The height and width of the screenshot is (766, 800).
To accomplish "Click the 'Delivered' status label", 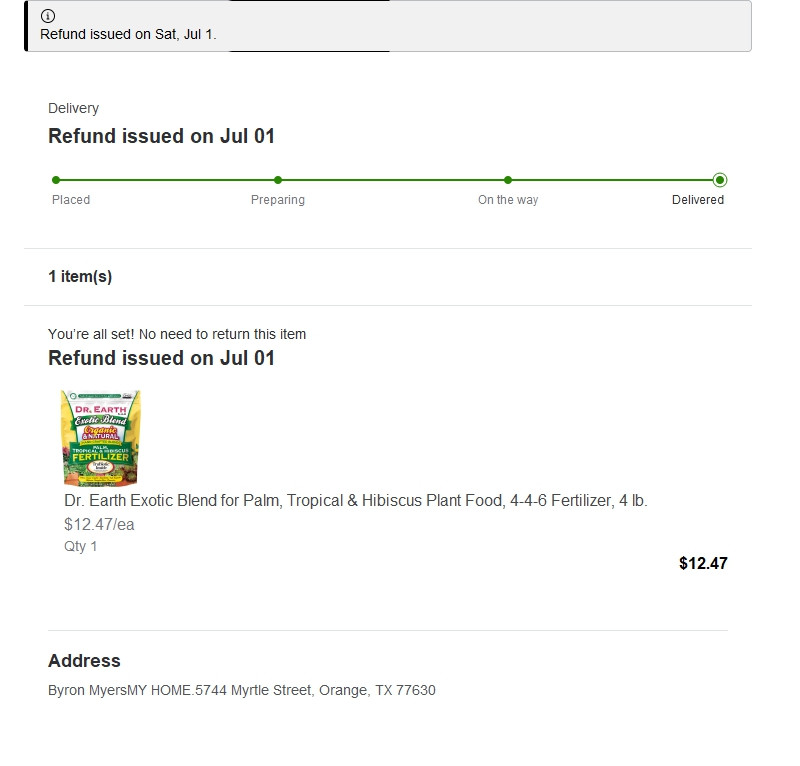I will pos(698,200).
